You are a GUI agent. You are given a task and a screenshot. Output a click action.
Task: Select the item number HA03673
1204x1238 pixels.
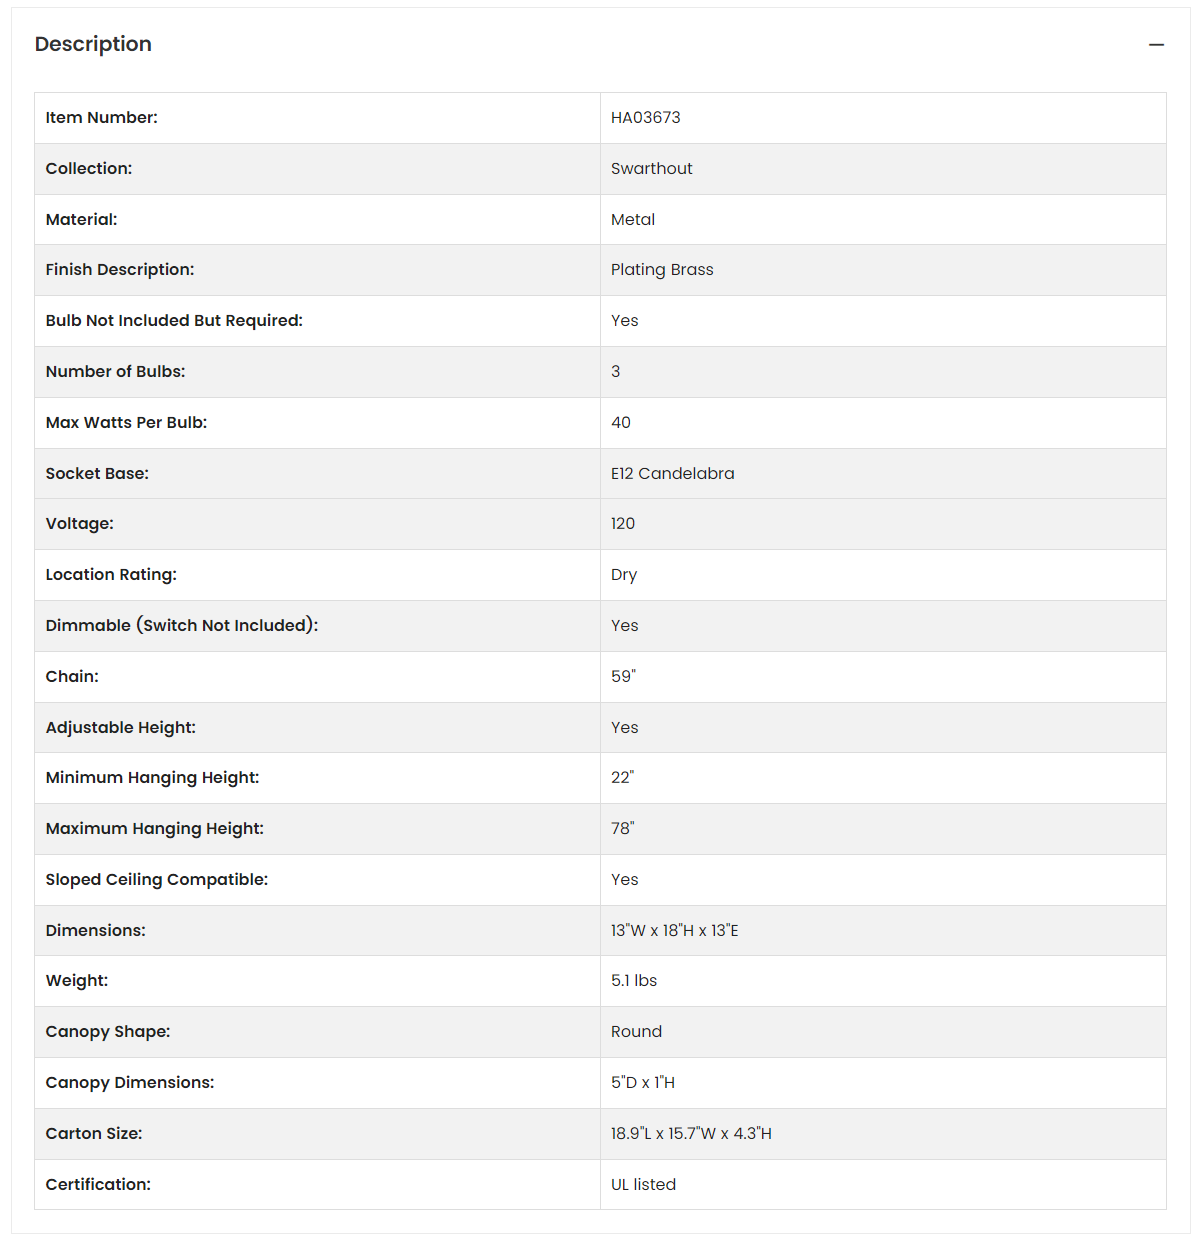tap(645, 117)
